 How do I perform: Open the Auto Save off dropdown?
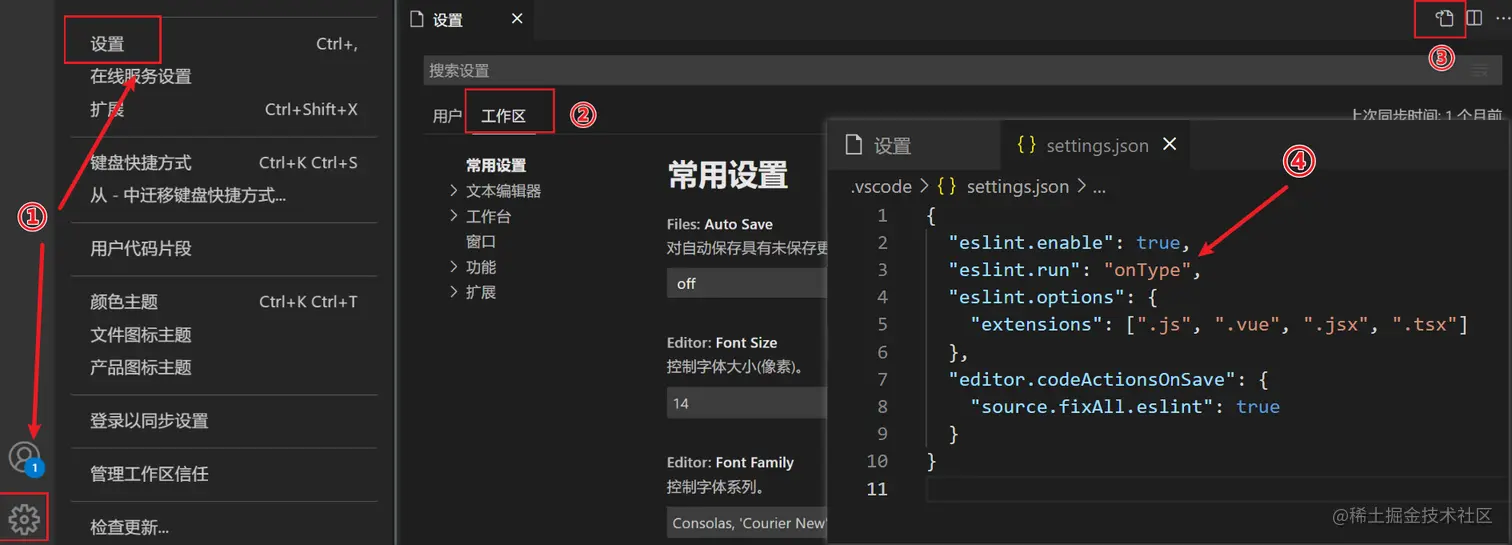point(748,283)
